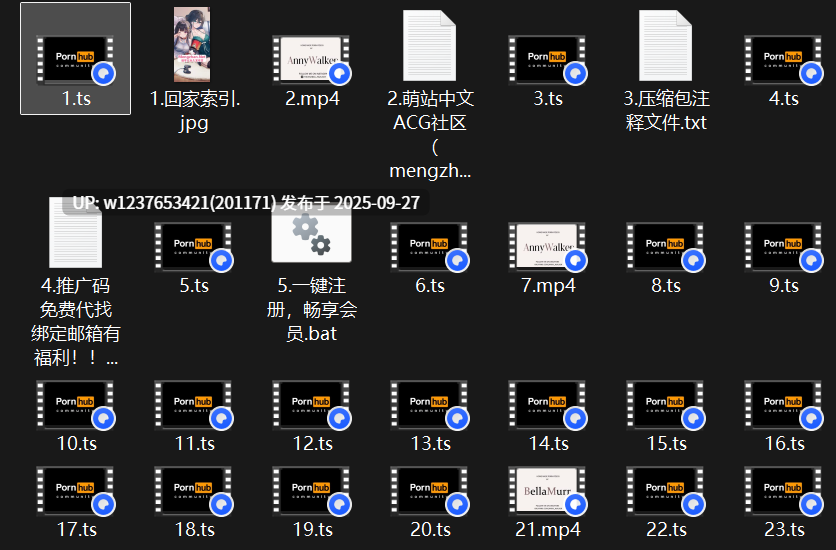Click the file name label 15.ts
Screen dimensions: 836x550
coord(667,443)
